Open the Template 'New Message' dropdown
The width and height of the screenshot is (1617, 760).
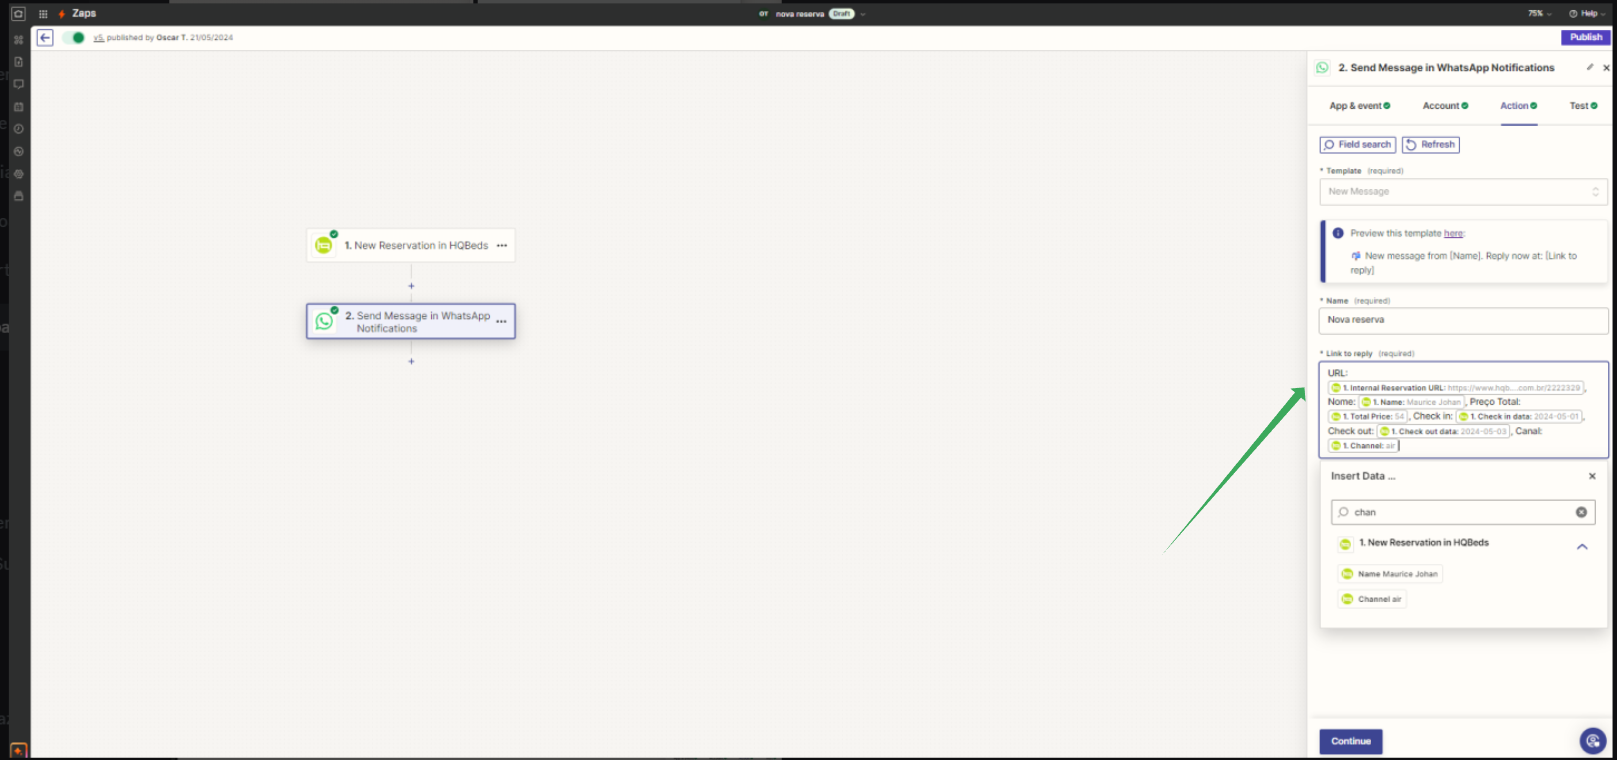point(1463,191)
